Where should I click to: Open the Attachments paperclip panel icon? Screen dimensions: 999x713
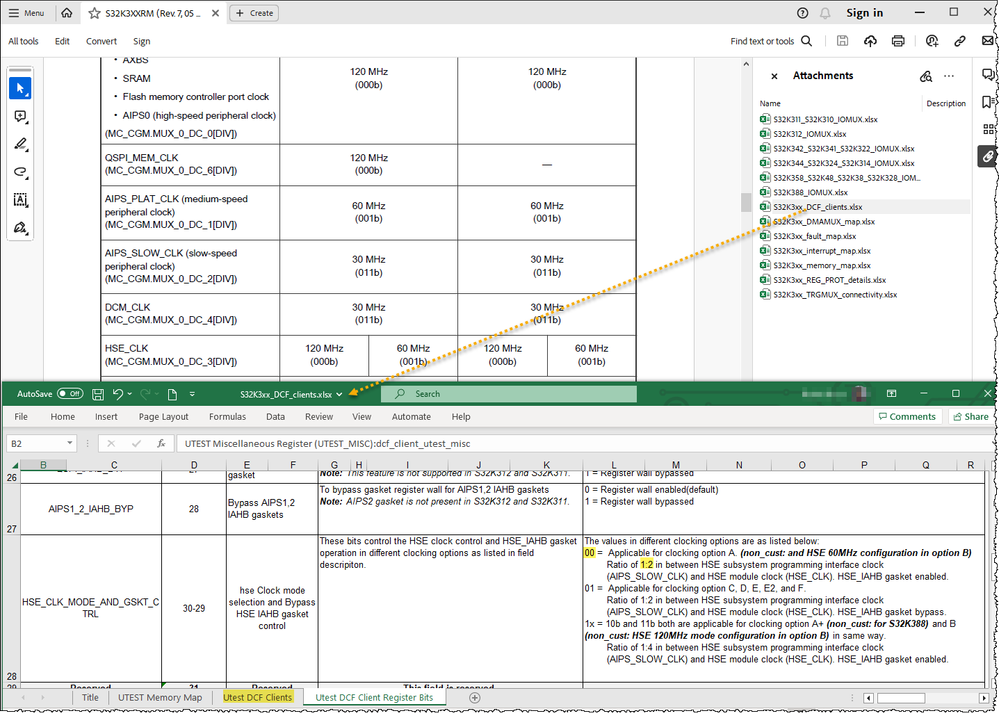(986, 157)
